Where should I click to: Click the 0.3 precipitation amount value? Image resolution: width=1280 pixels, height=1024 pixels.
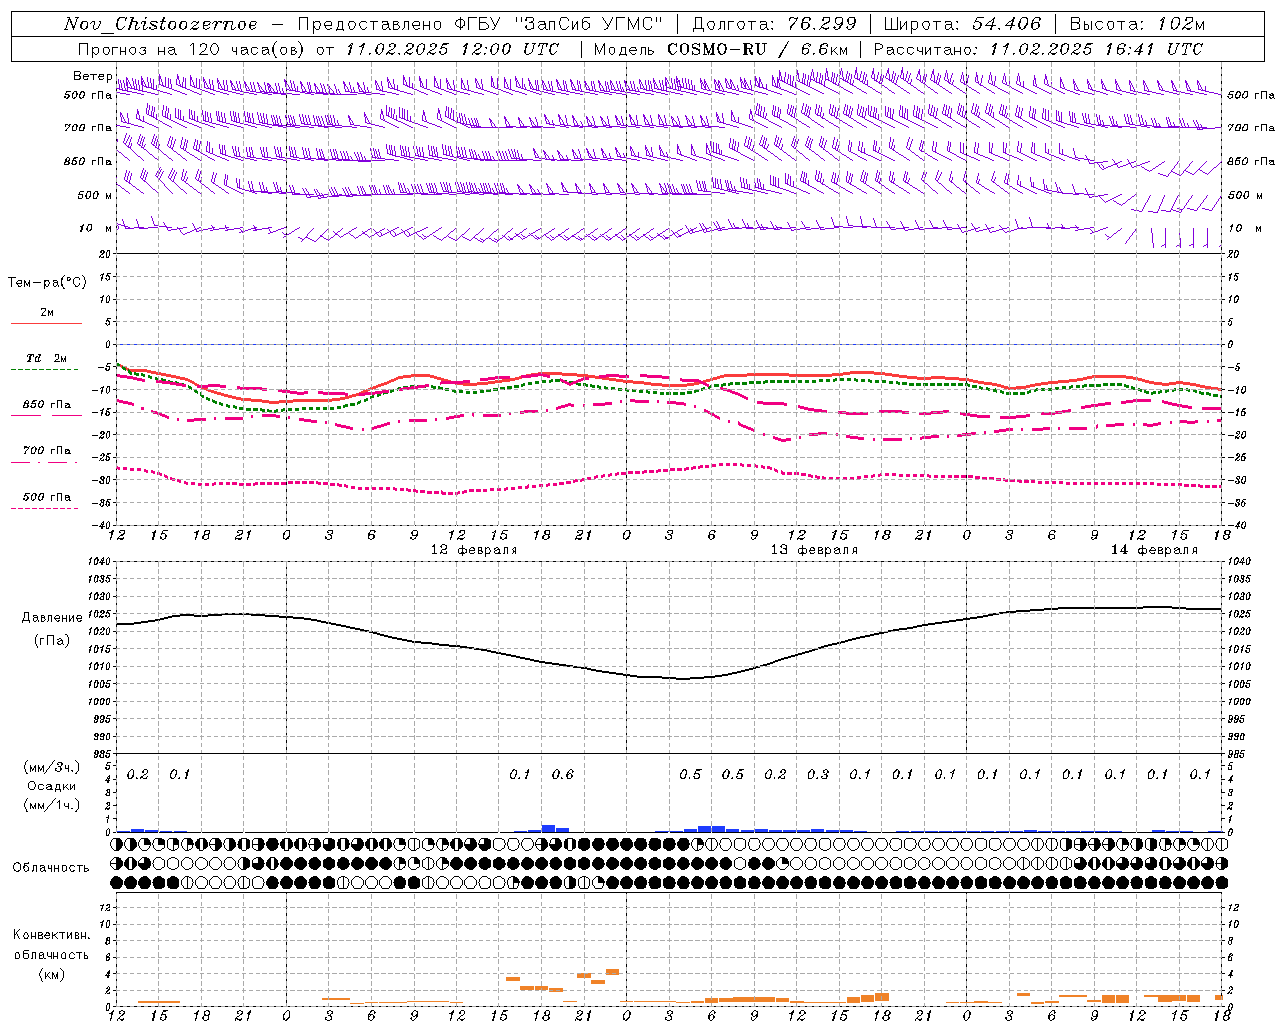(818, 775)
